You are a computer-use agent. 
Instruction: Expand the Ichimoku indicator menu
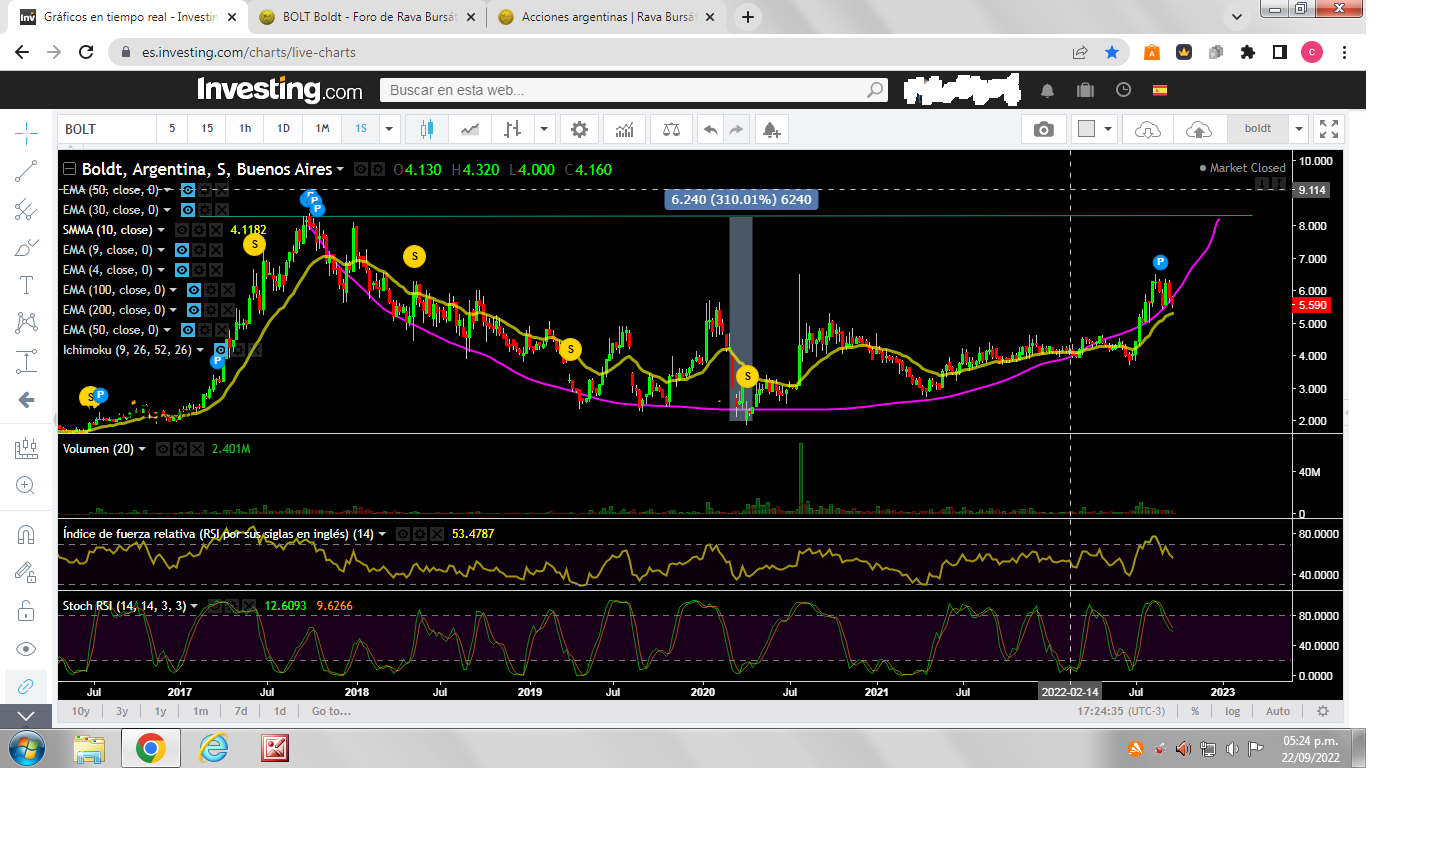200,350
